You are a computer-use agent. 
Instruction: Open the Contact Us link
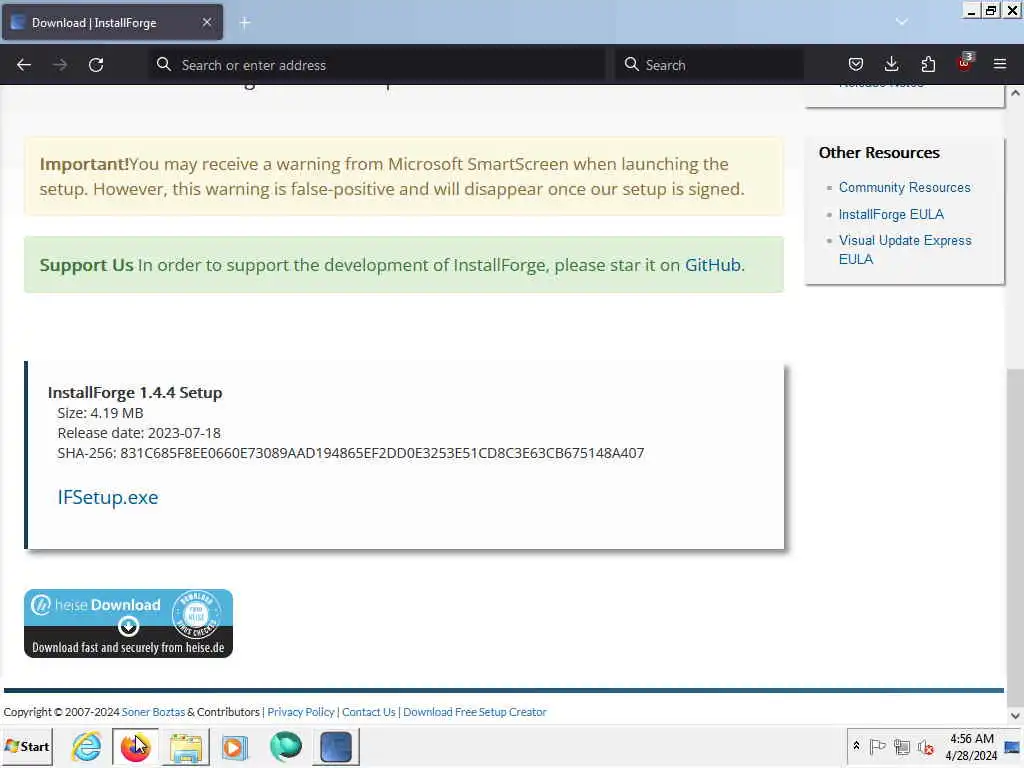369,712
